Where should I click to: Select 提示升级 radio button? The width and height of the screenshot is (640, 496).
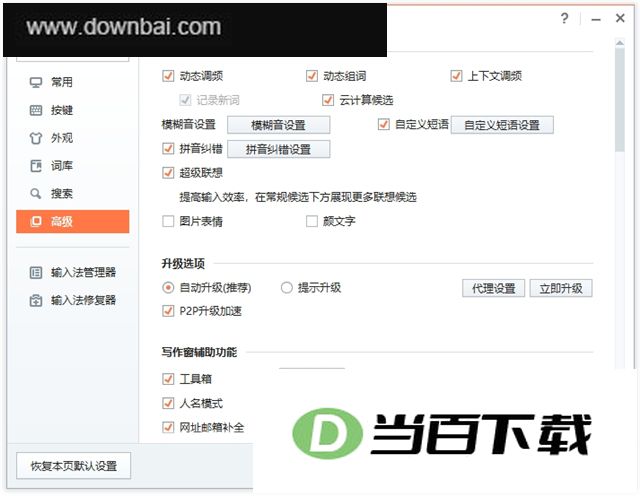pos(287,288)
